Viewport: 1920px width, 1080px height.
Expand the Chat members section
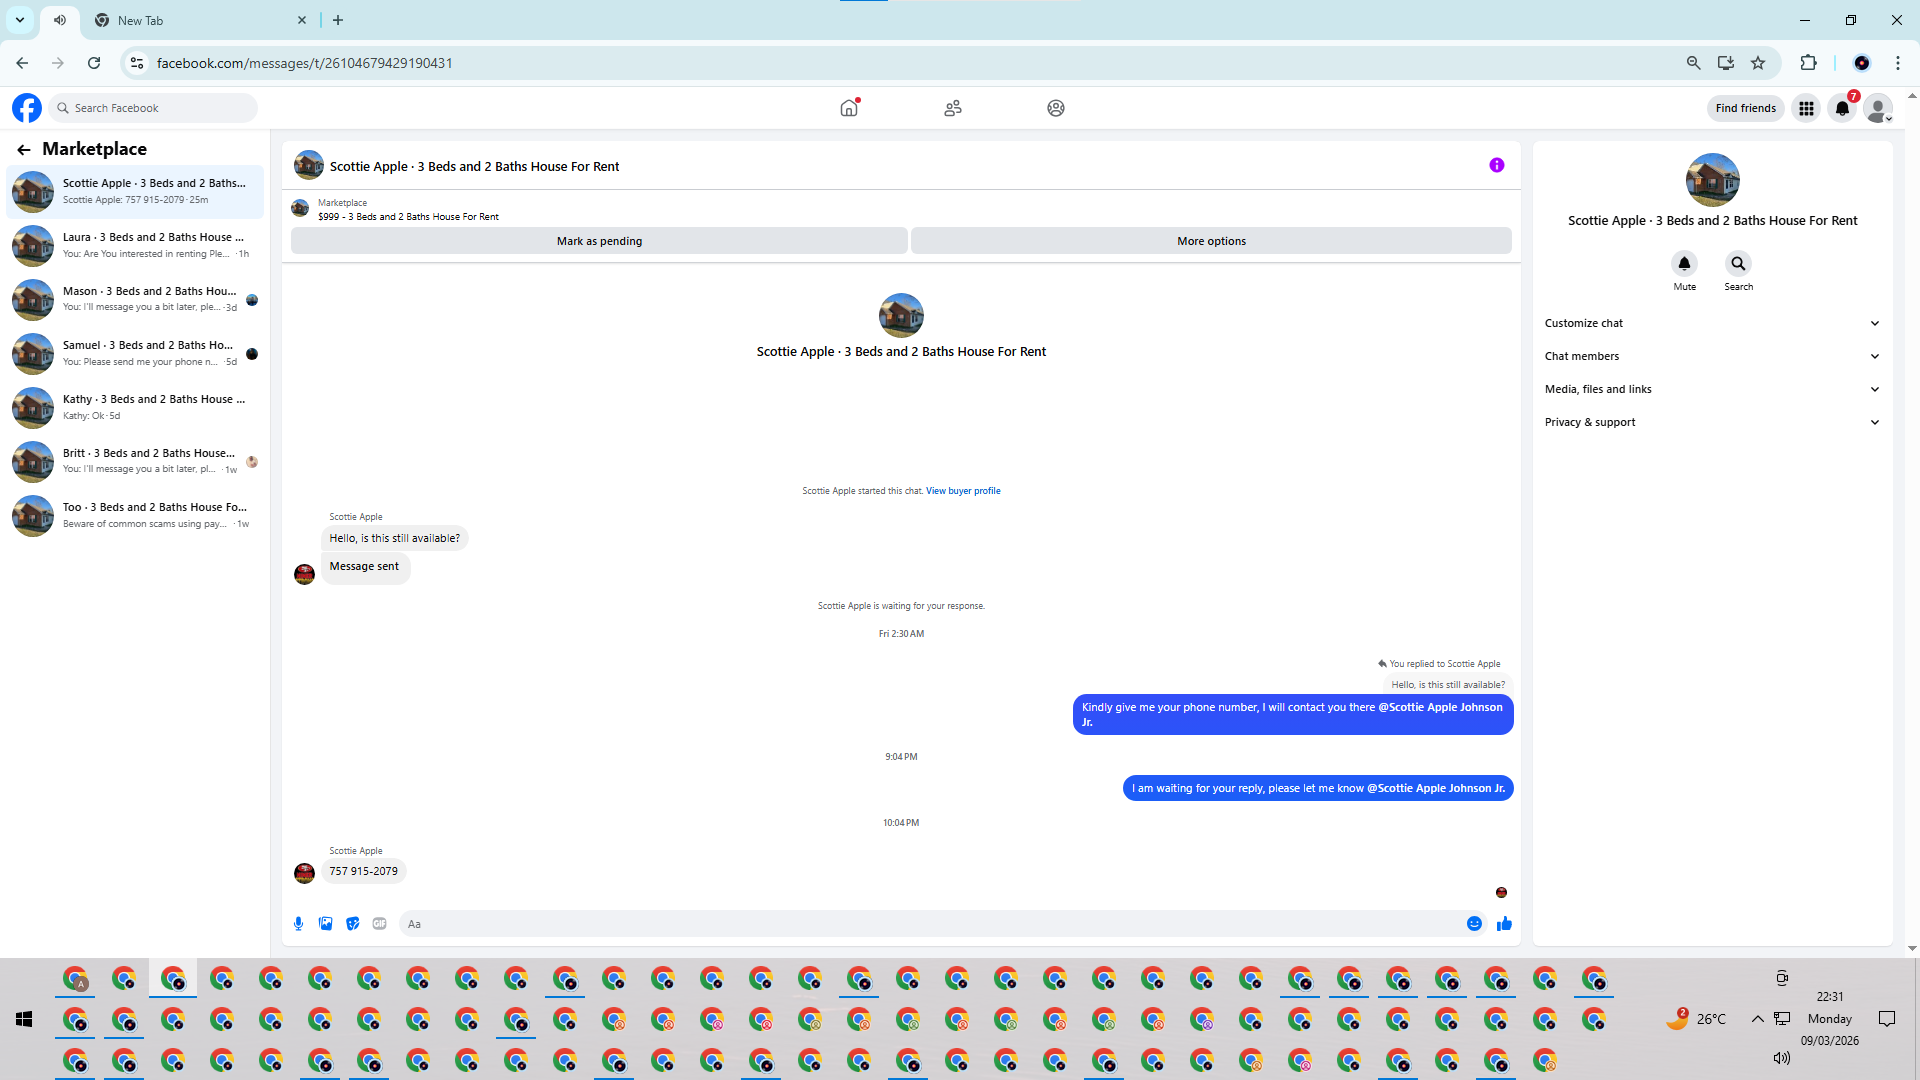(1712, 356)
